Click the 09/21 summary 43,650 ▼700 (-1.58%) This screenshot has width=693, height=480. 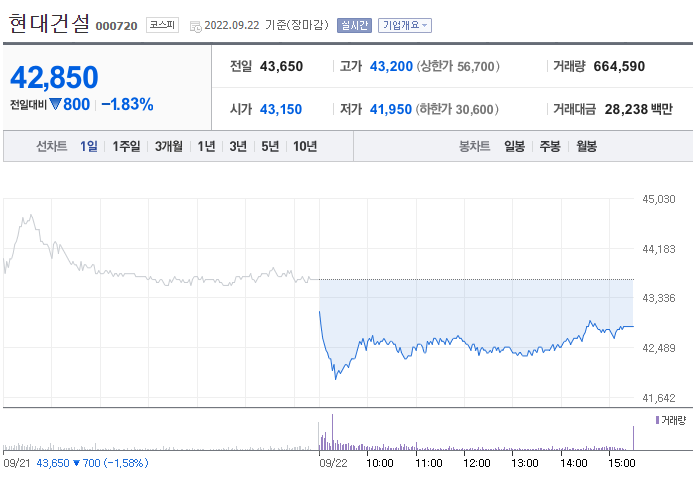point(92,463)
